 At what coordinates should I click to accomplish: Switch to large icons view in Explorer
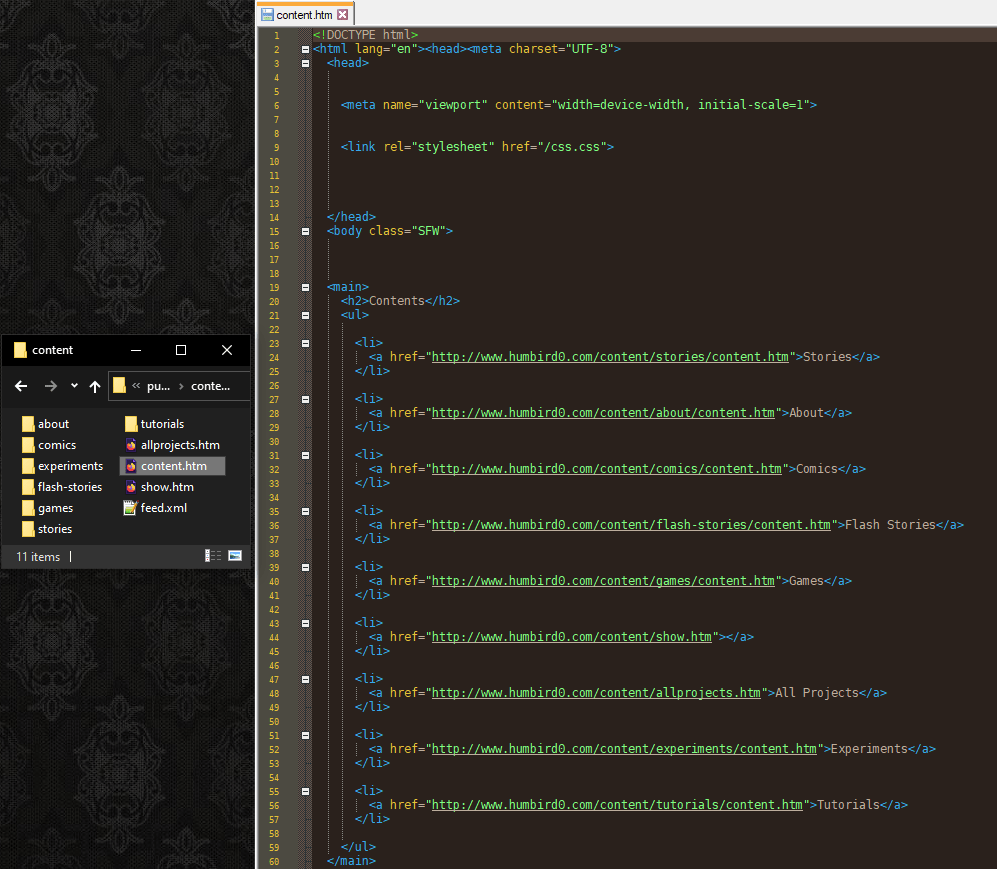point(235,556)
